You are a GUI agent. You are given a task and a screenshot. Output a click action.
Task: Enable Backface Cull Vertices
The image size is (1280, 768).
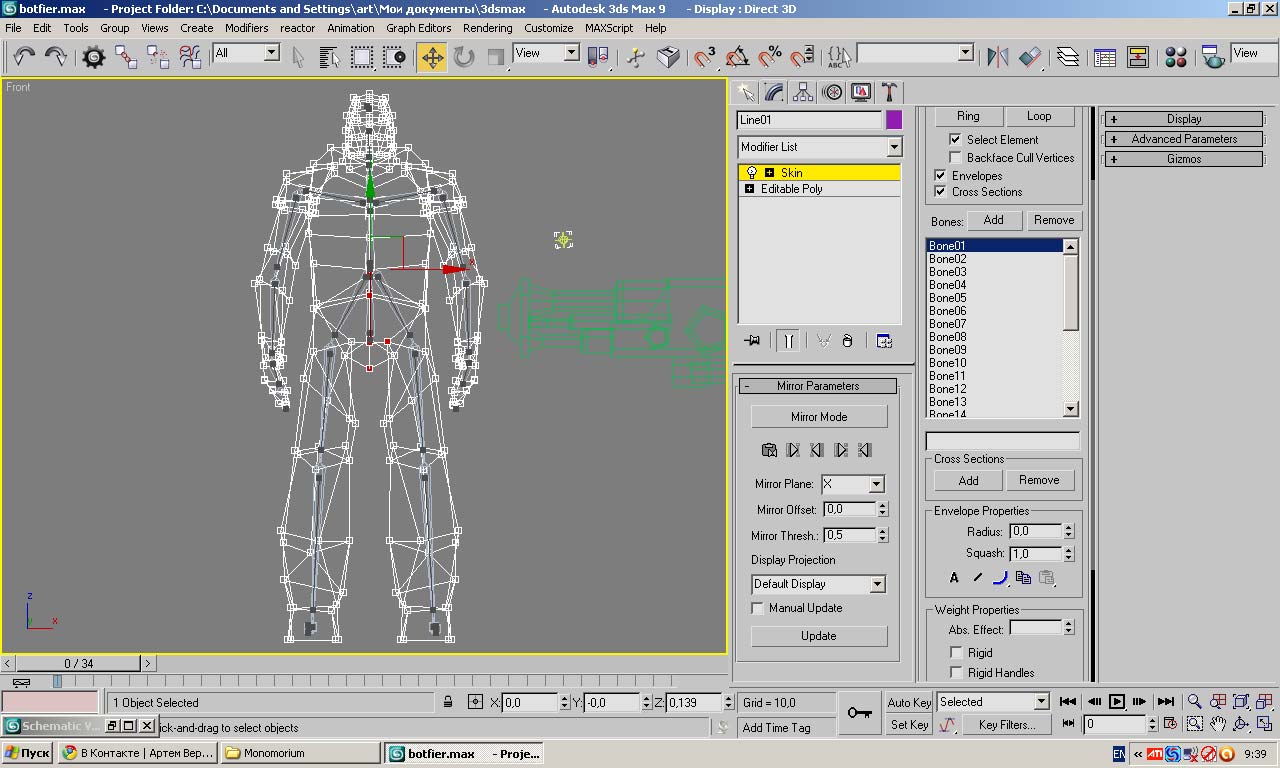click(x=955, y=158)
